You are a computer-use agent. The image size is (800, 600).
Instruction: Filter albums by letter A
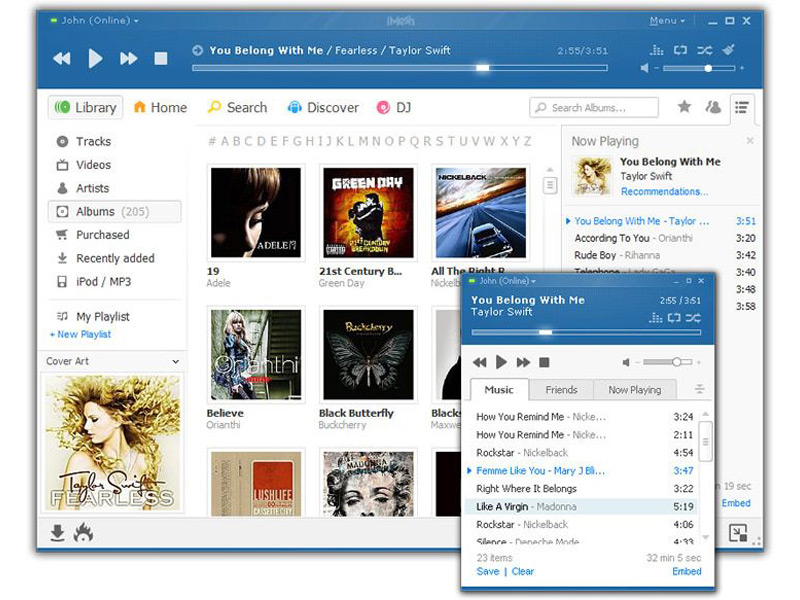(x=224, y=141)
